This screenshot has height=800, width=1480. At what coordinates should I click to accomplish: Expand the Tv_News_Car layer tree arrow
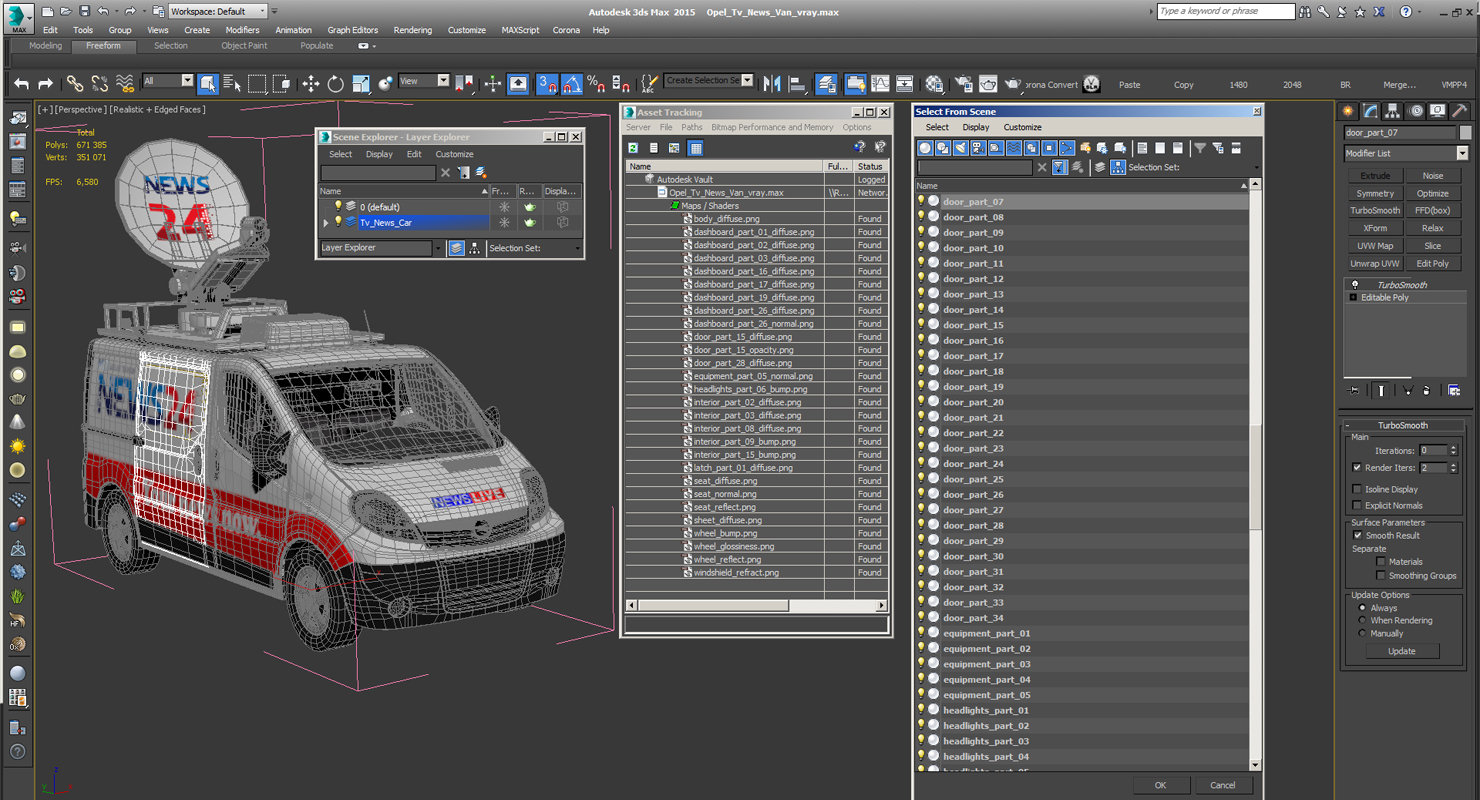pos(326,223)
